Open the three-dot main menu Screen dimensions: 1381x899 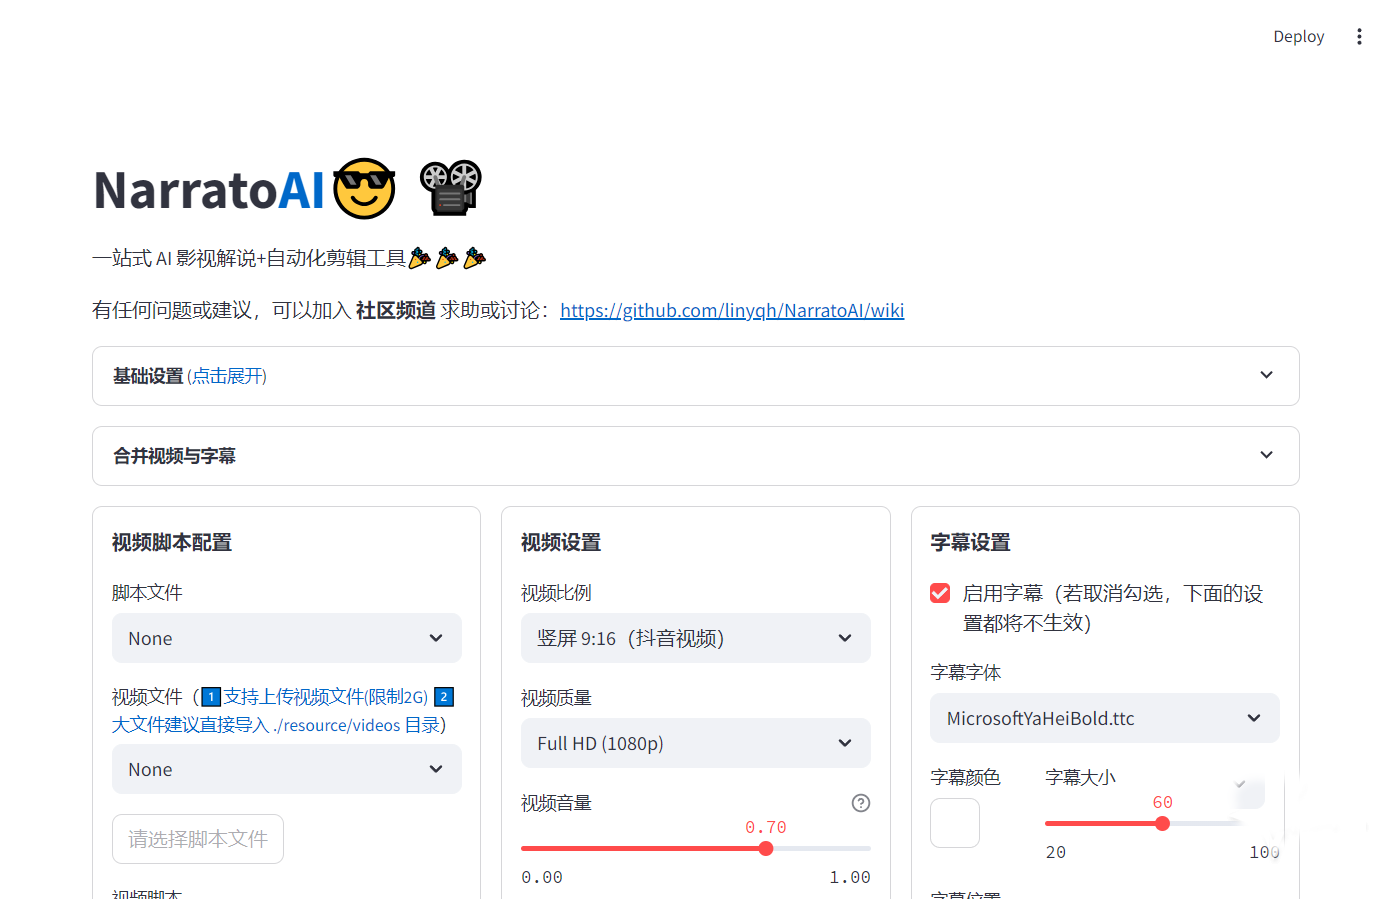click(x=1358, y=37)
